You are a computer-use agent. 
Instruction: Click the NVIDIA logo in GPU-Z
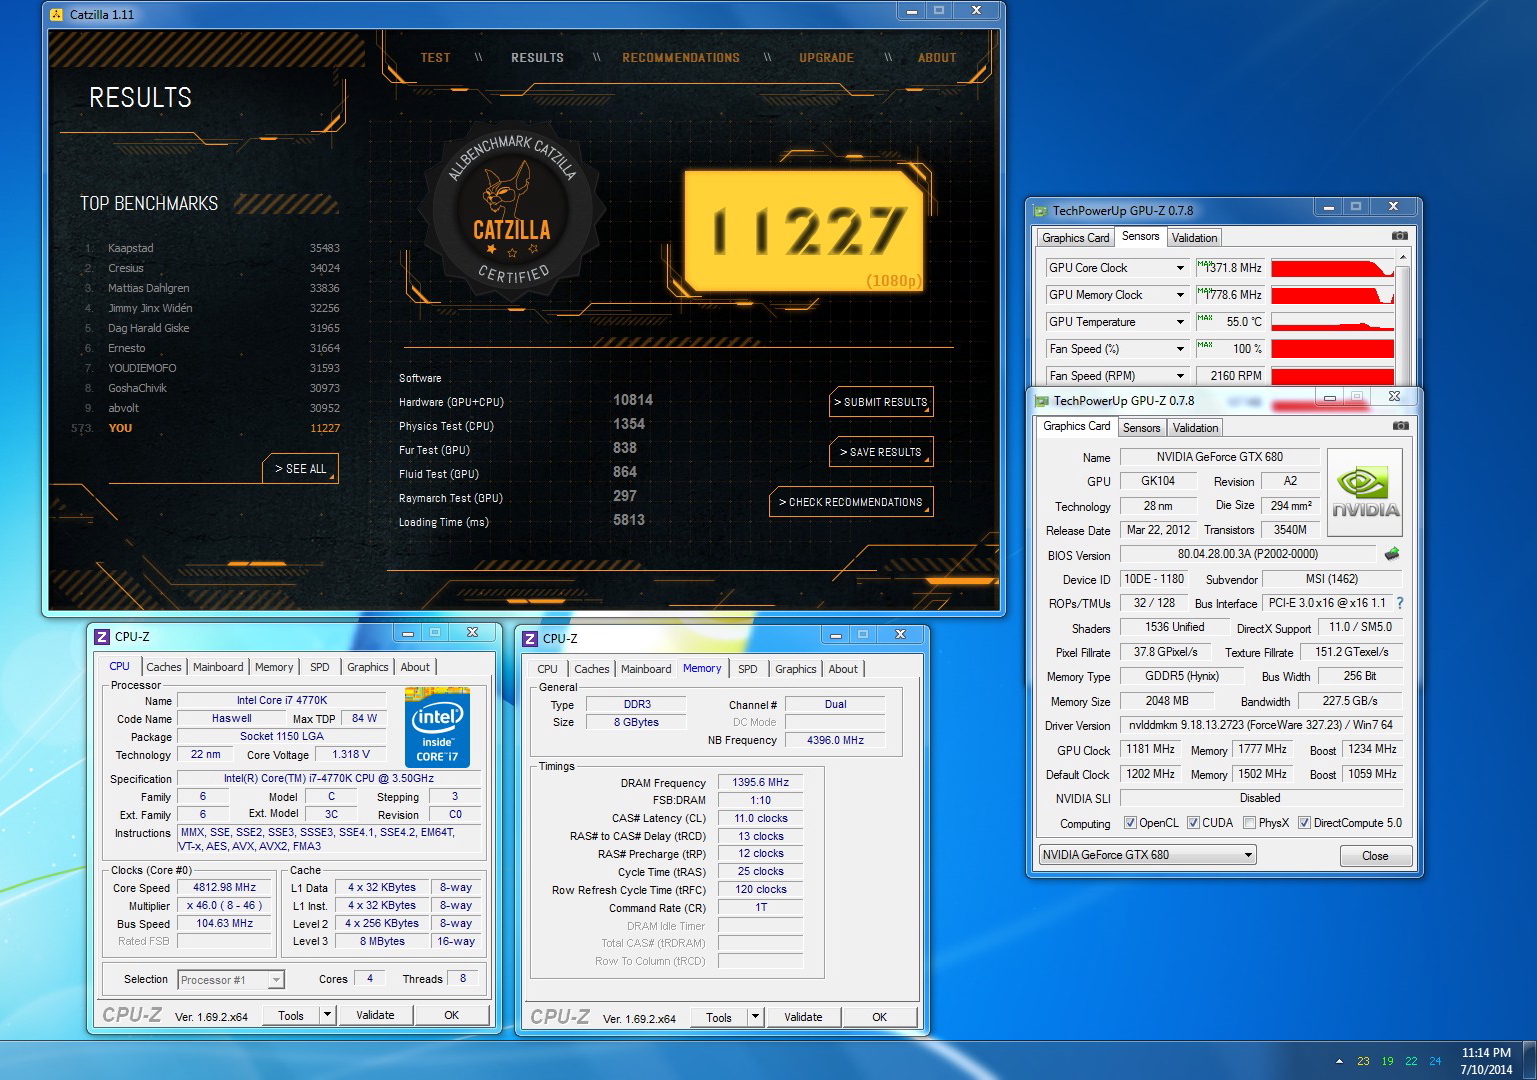[x=1365, y=491]
